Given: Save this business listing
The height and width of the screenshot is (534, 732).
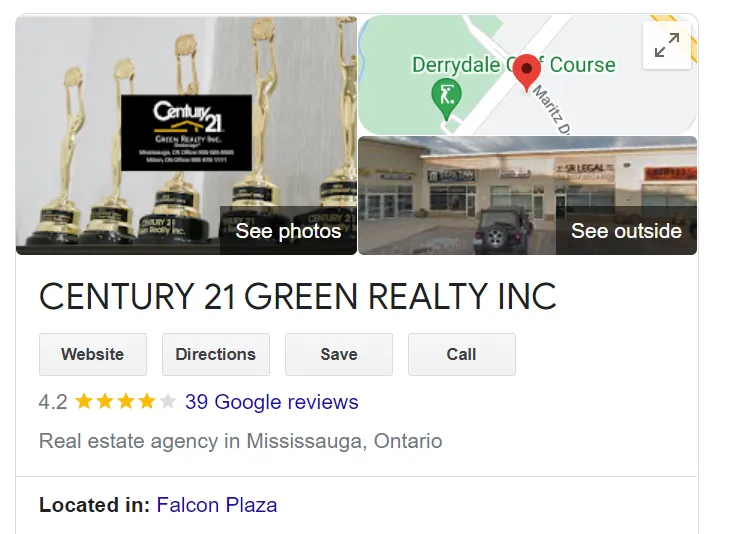Looking at the screenshot, I should (339, 354).
